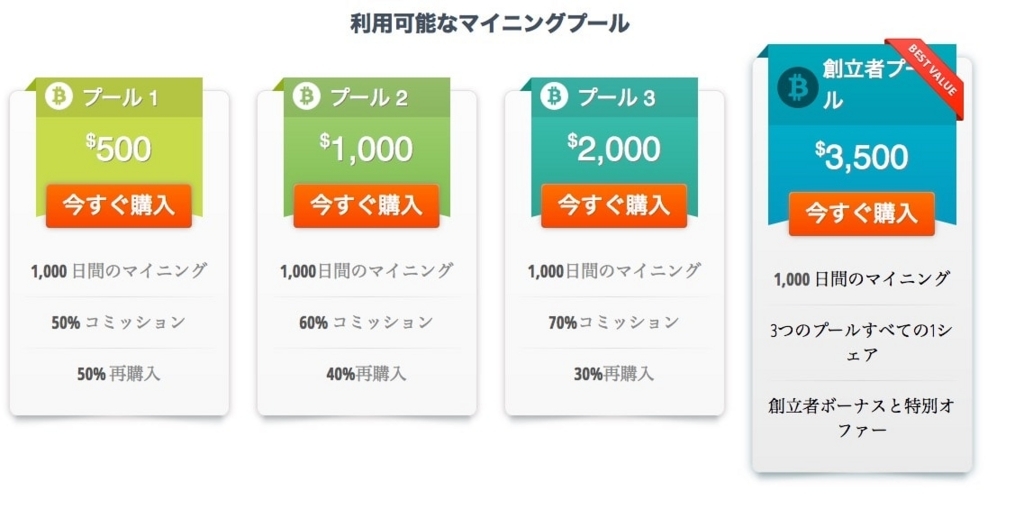Click the Bitcoin icon on プール 3
The width and height of the screenshot is (1024, 509).
pyautogui.click(x=554, y=97)
